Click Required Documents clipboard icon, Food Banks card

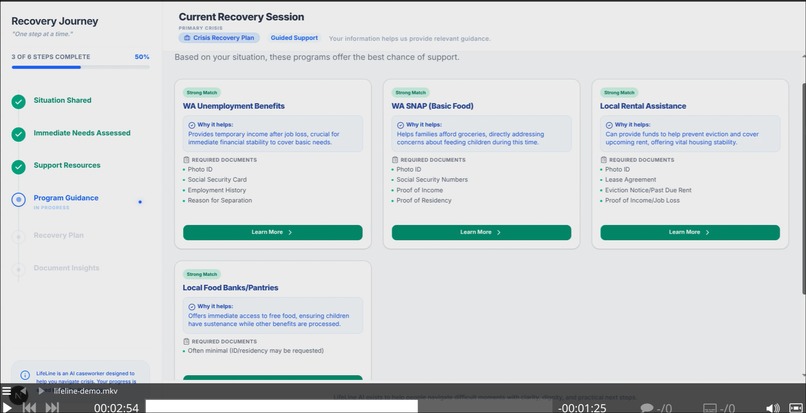[187, 342]
